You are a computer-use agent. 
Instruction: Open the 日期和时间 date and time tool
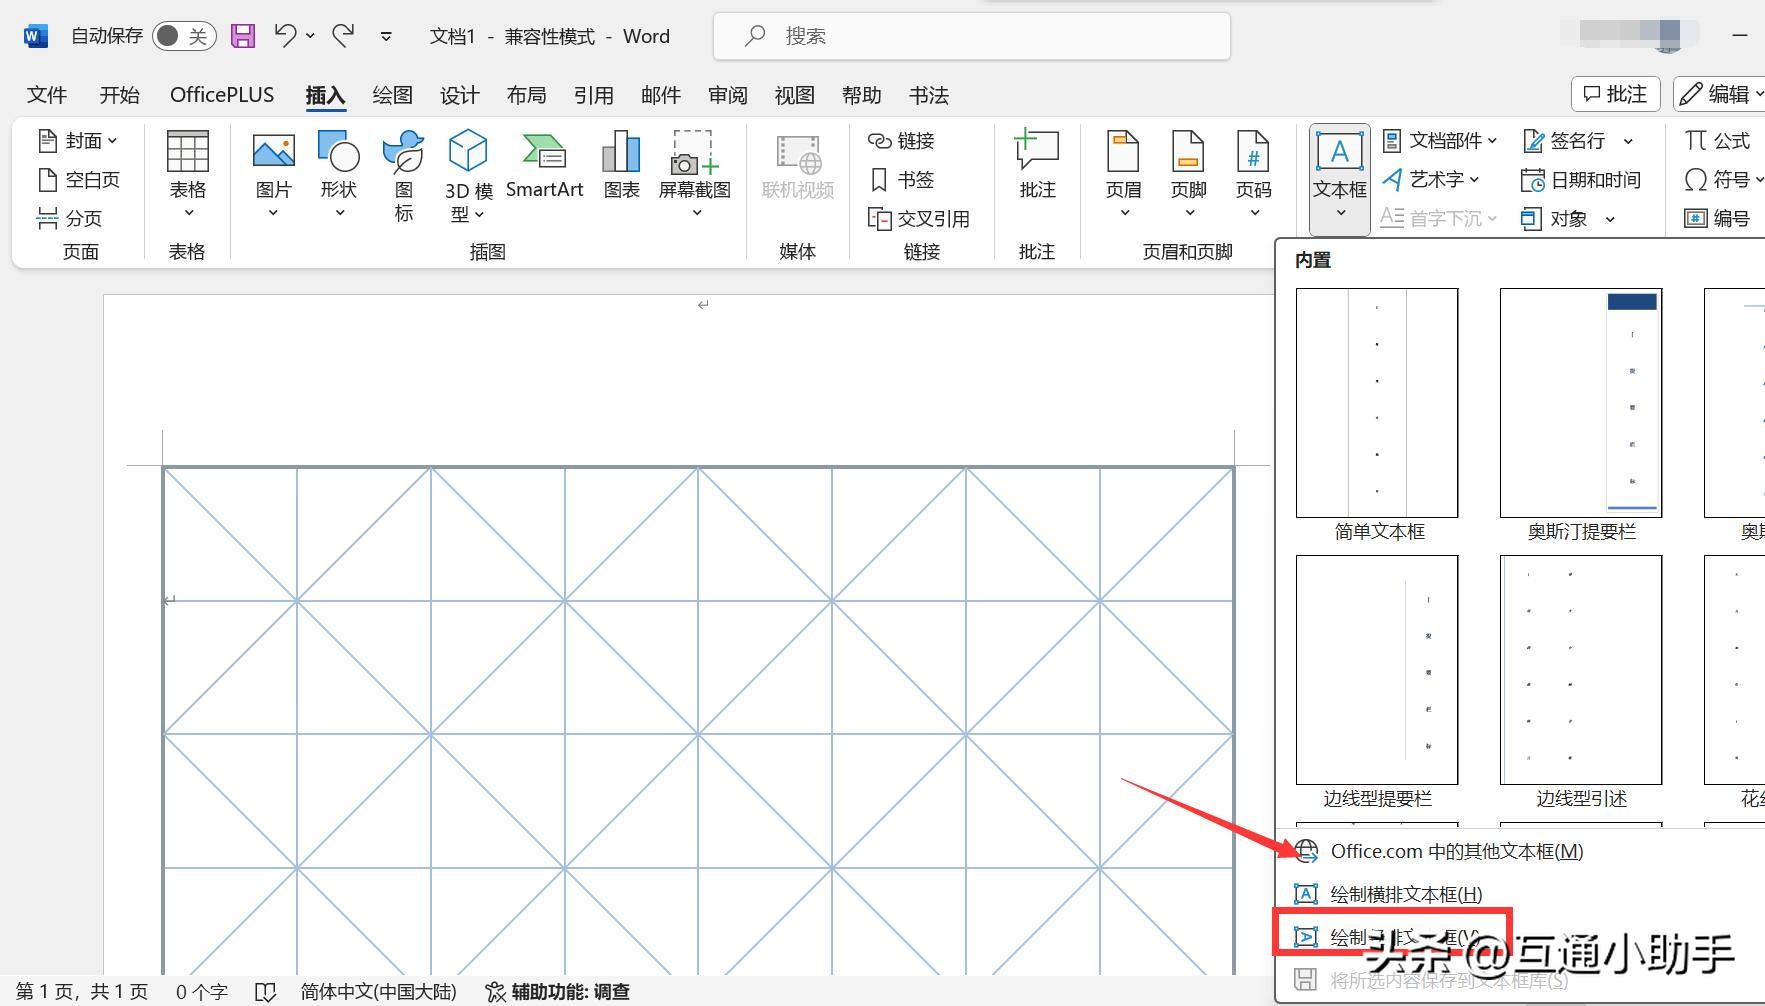[1581, 180]
